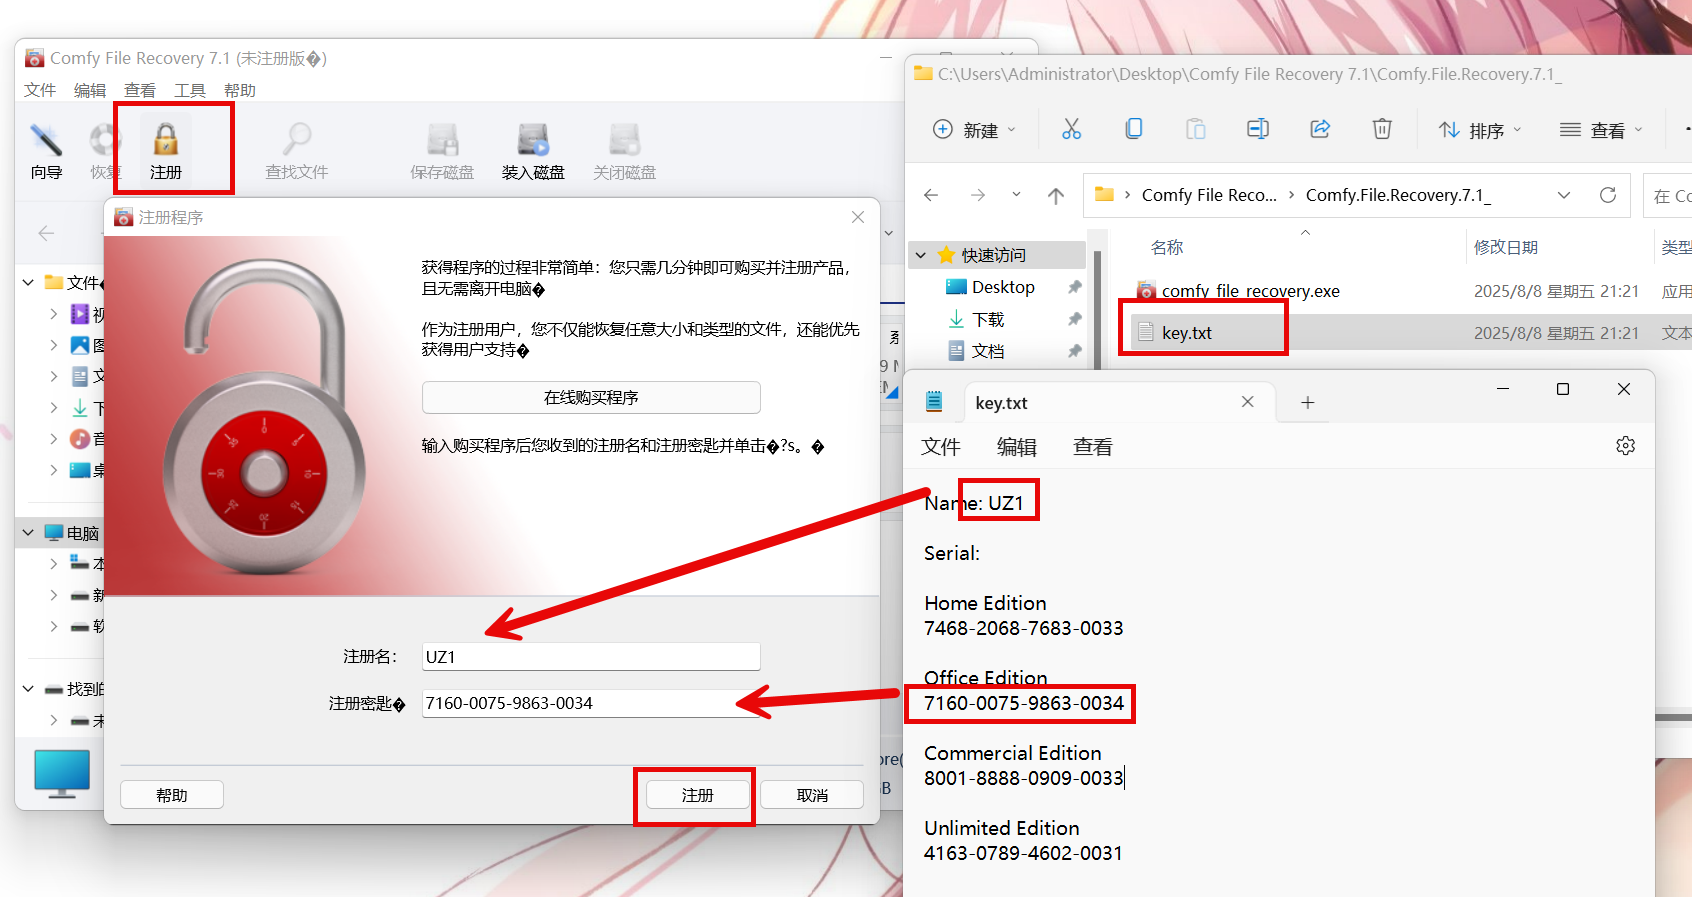Click the Mount Disk (装入磁盘) icon

(533, 150)
